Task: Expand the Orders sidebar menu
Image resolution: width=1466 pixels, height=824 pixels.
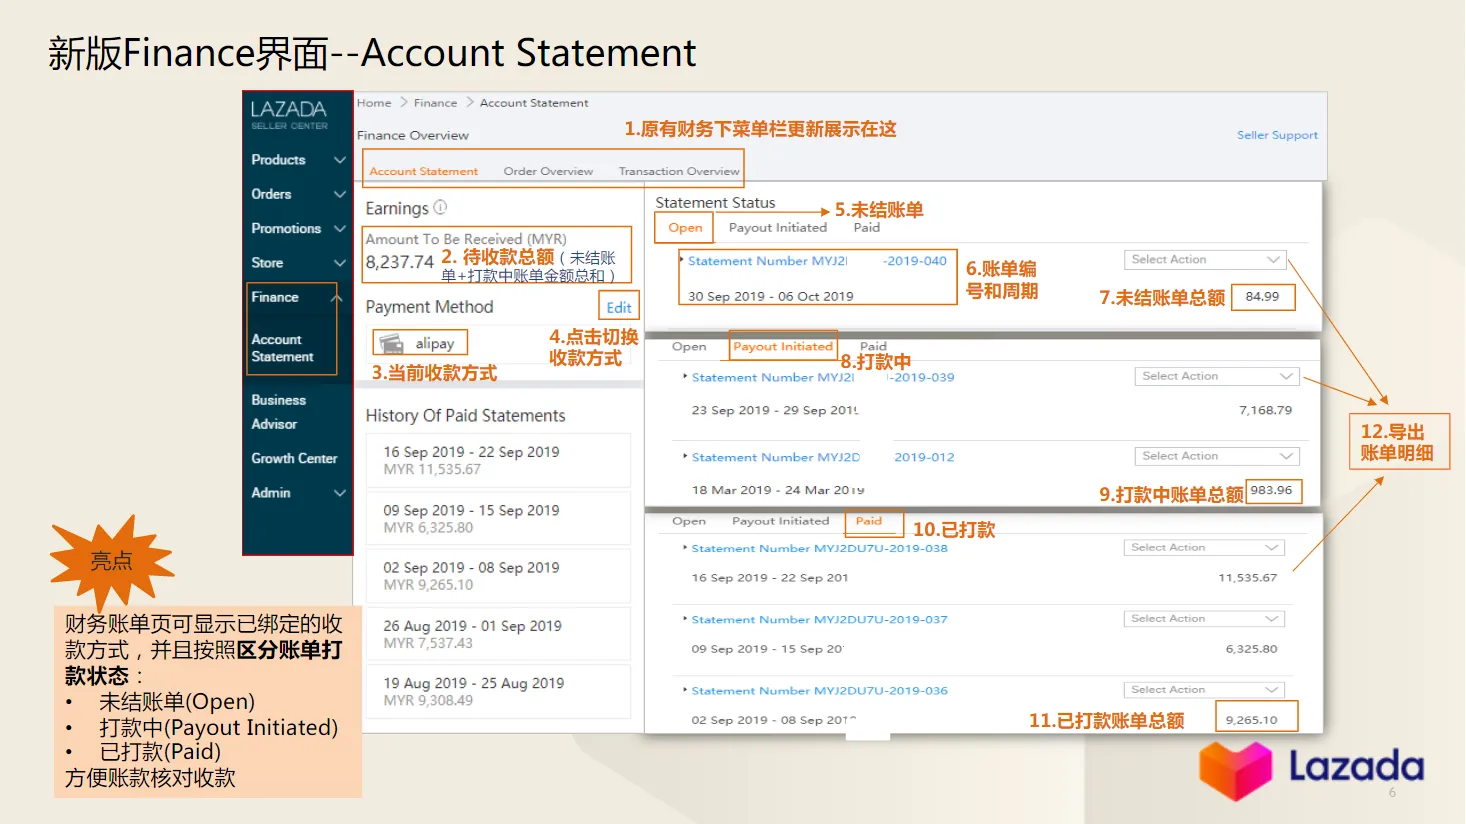Action: 339,194
